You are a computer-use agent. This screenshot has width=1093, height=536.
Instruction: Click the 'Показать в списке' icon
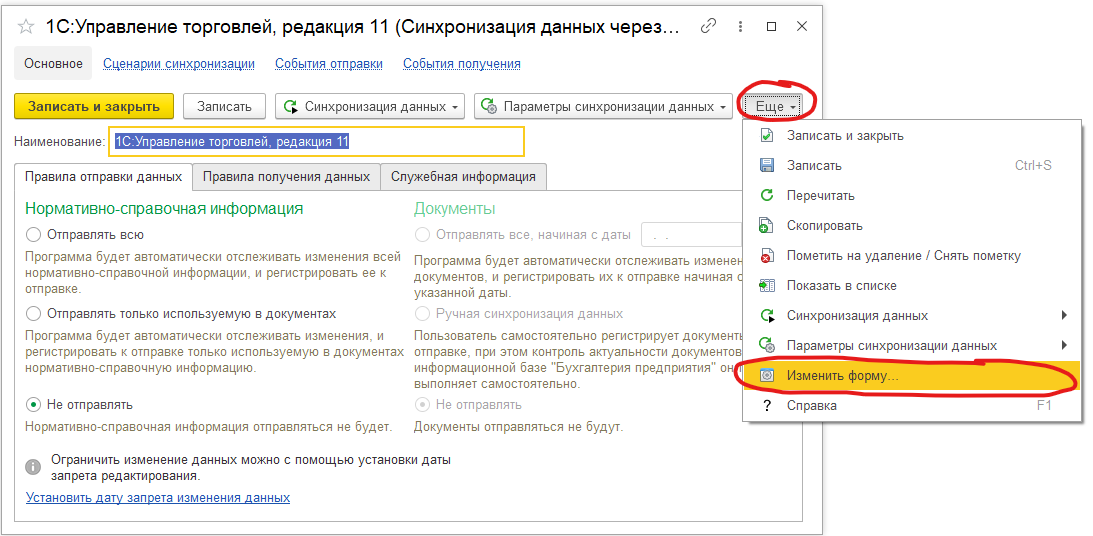coord(767,285)
